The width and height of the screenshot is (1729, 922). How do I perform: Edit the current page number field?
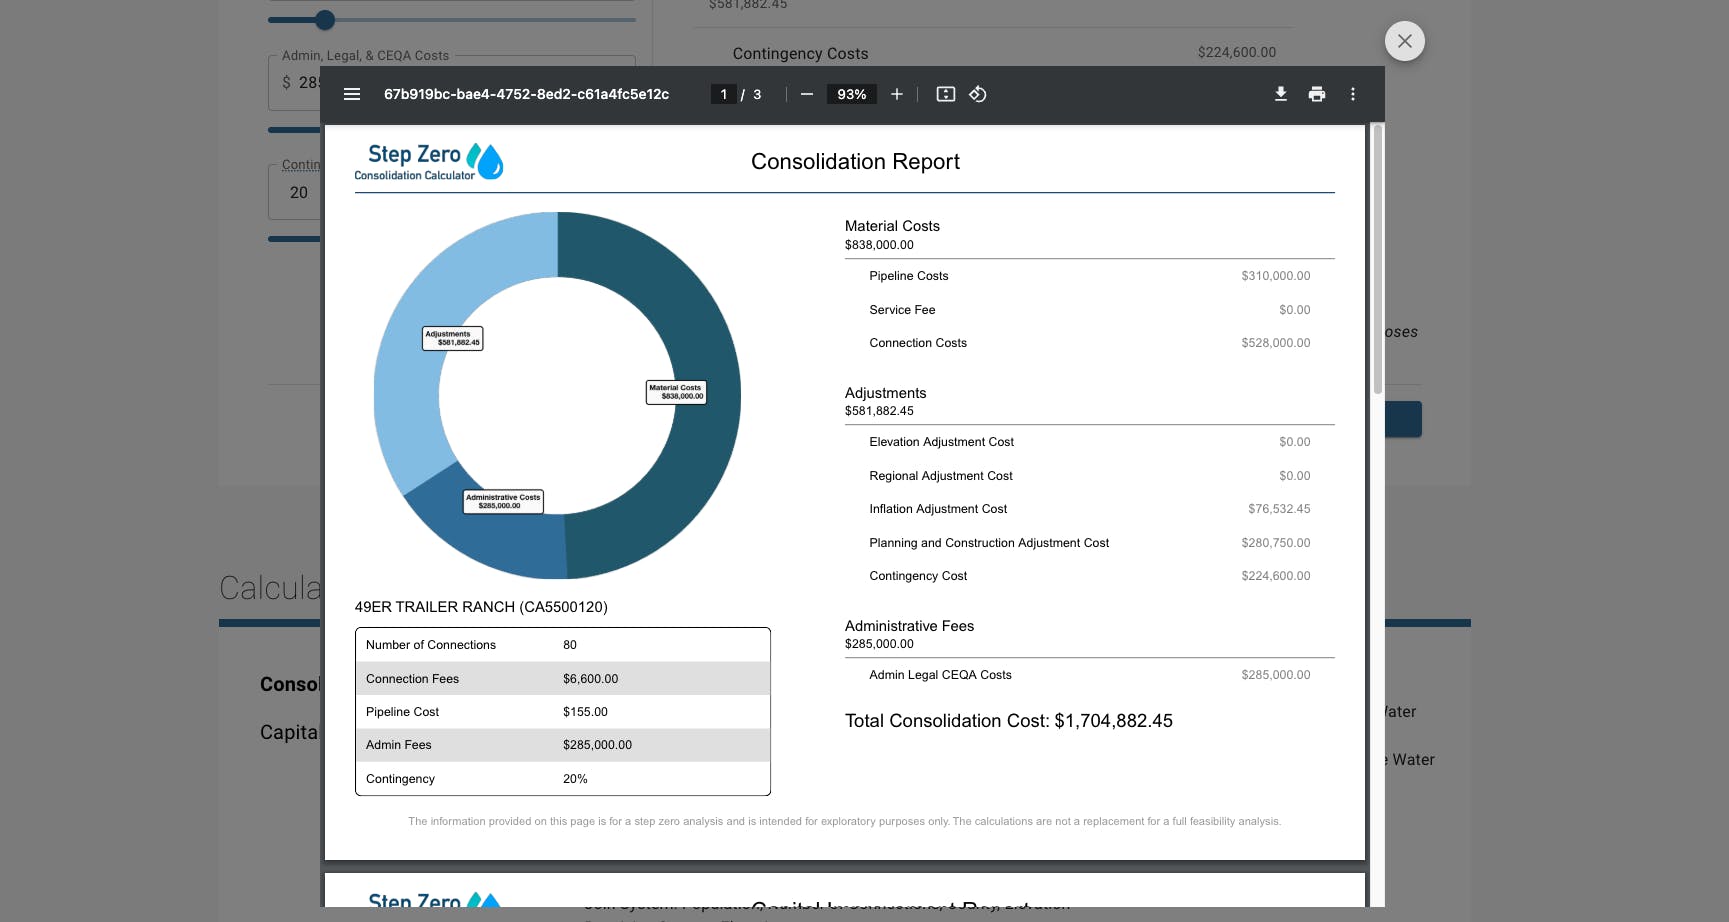pyautogui.click(x=723, y=94)
